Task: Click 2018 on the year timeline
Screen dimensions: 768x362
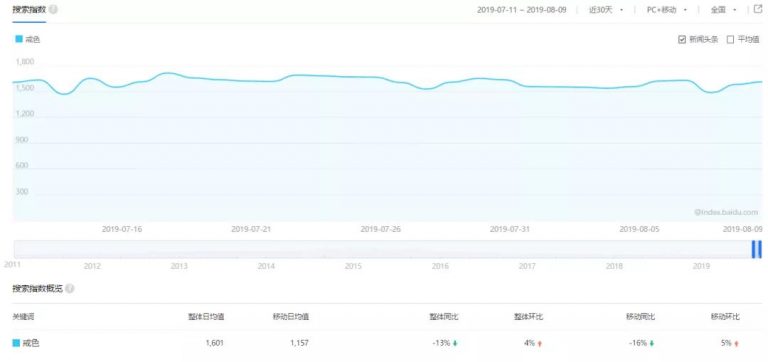Action: click(x=614, y=266)
